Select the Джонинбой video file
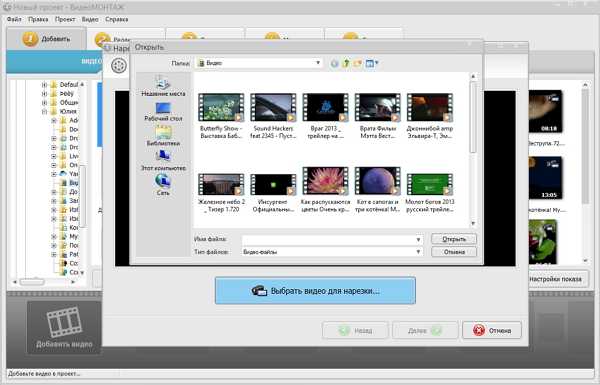 click(430, 116)
